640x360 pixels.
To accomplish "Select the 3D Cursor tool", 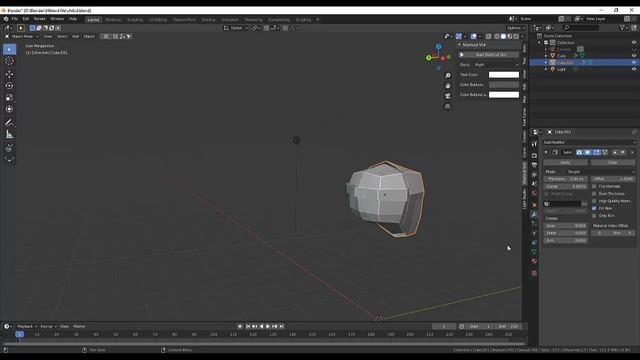I will click(9, 61).
